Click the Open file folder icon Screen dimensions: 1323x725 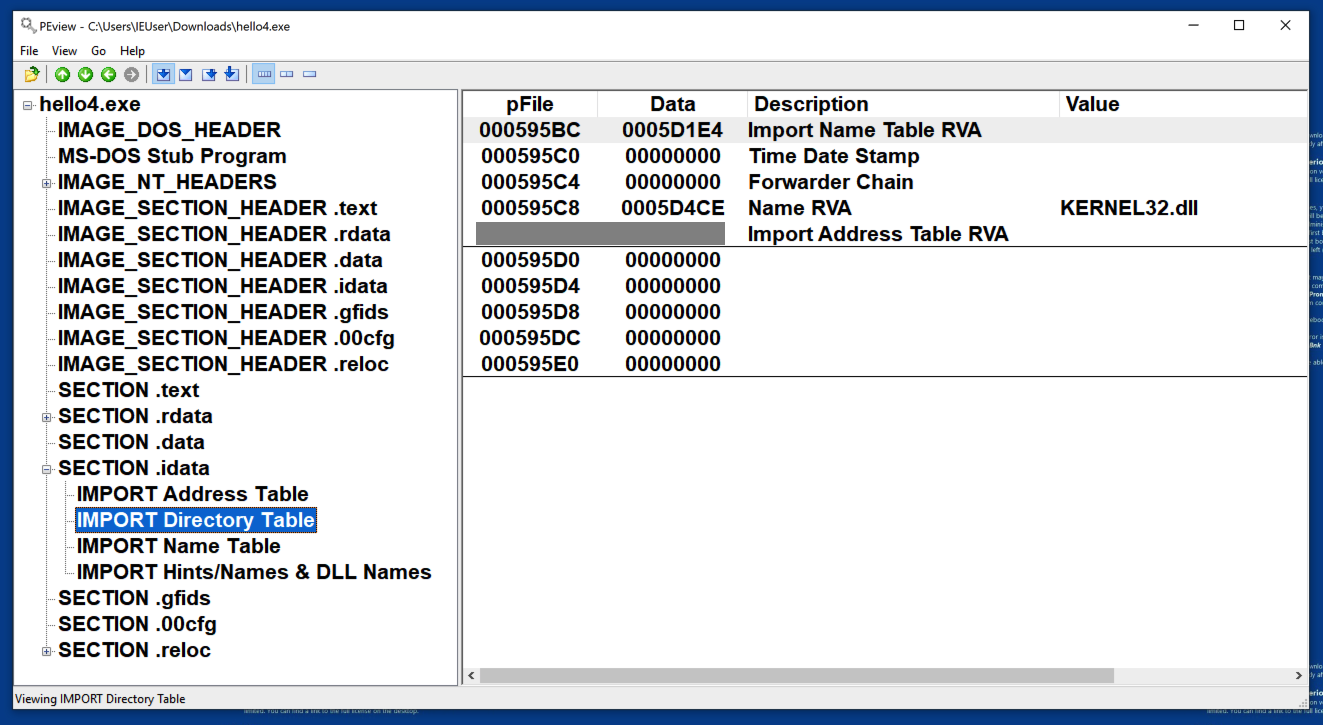(x=32, y=74)
